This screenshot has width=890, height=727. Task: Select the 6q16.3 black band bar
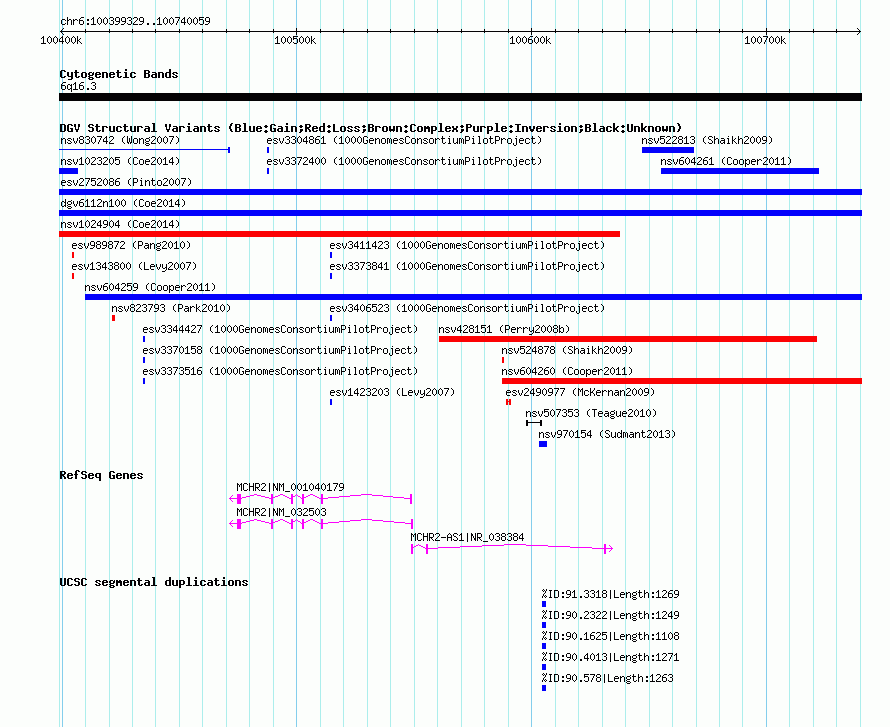click(460, 97)
